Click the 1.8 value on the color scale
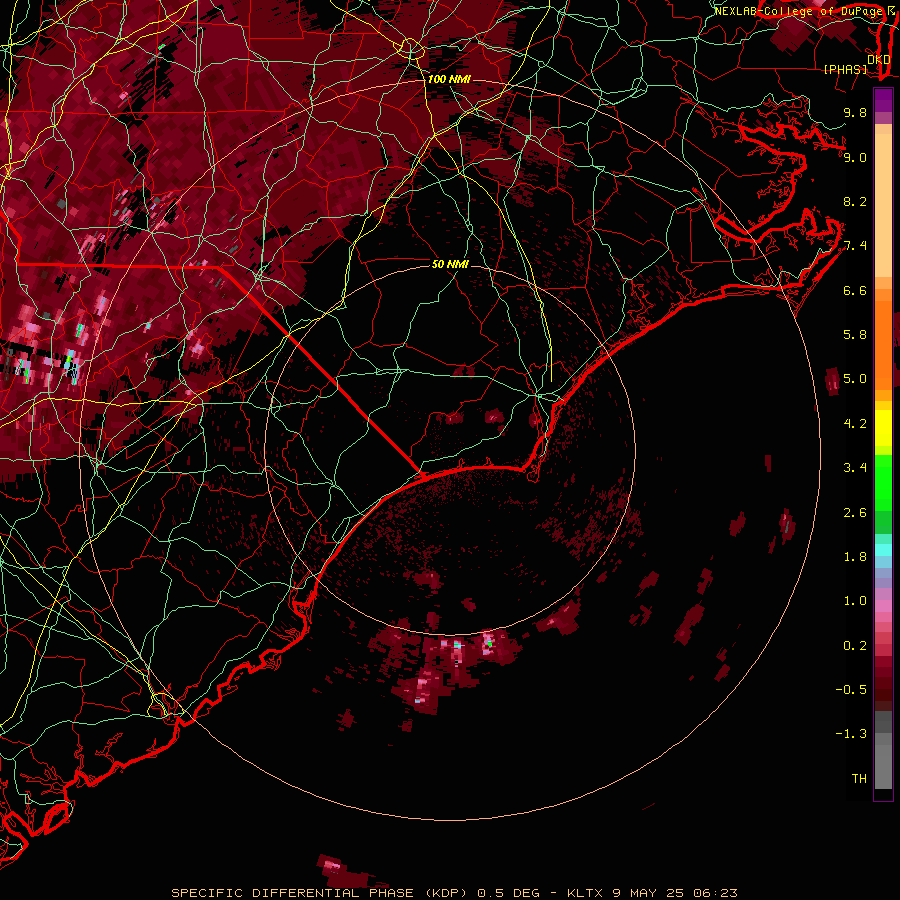Viewport: 900px width, 900px height. point(855,557)
